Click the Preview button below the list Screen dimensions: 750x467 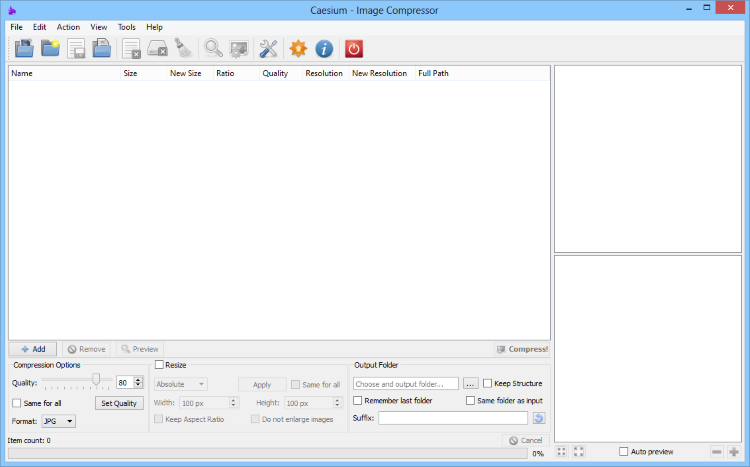(x=140, y=349)
